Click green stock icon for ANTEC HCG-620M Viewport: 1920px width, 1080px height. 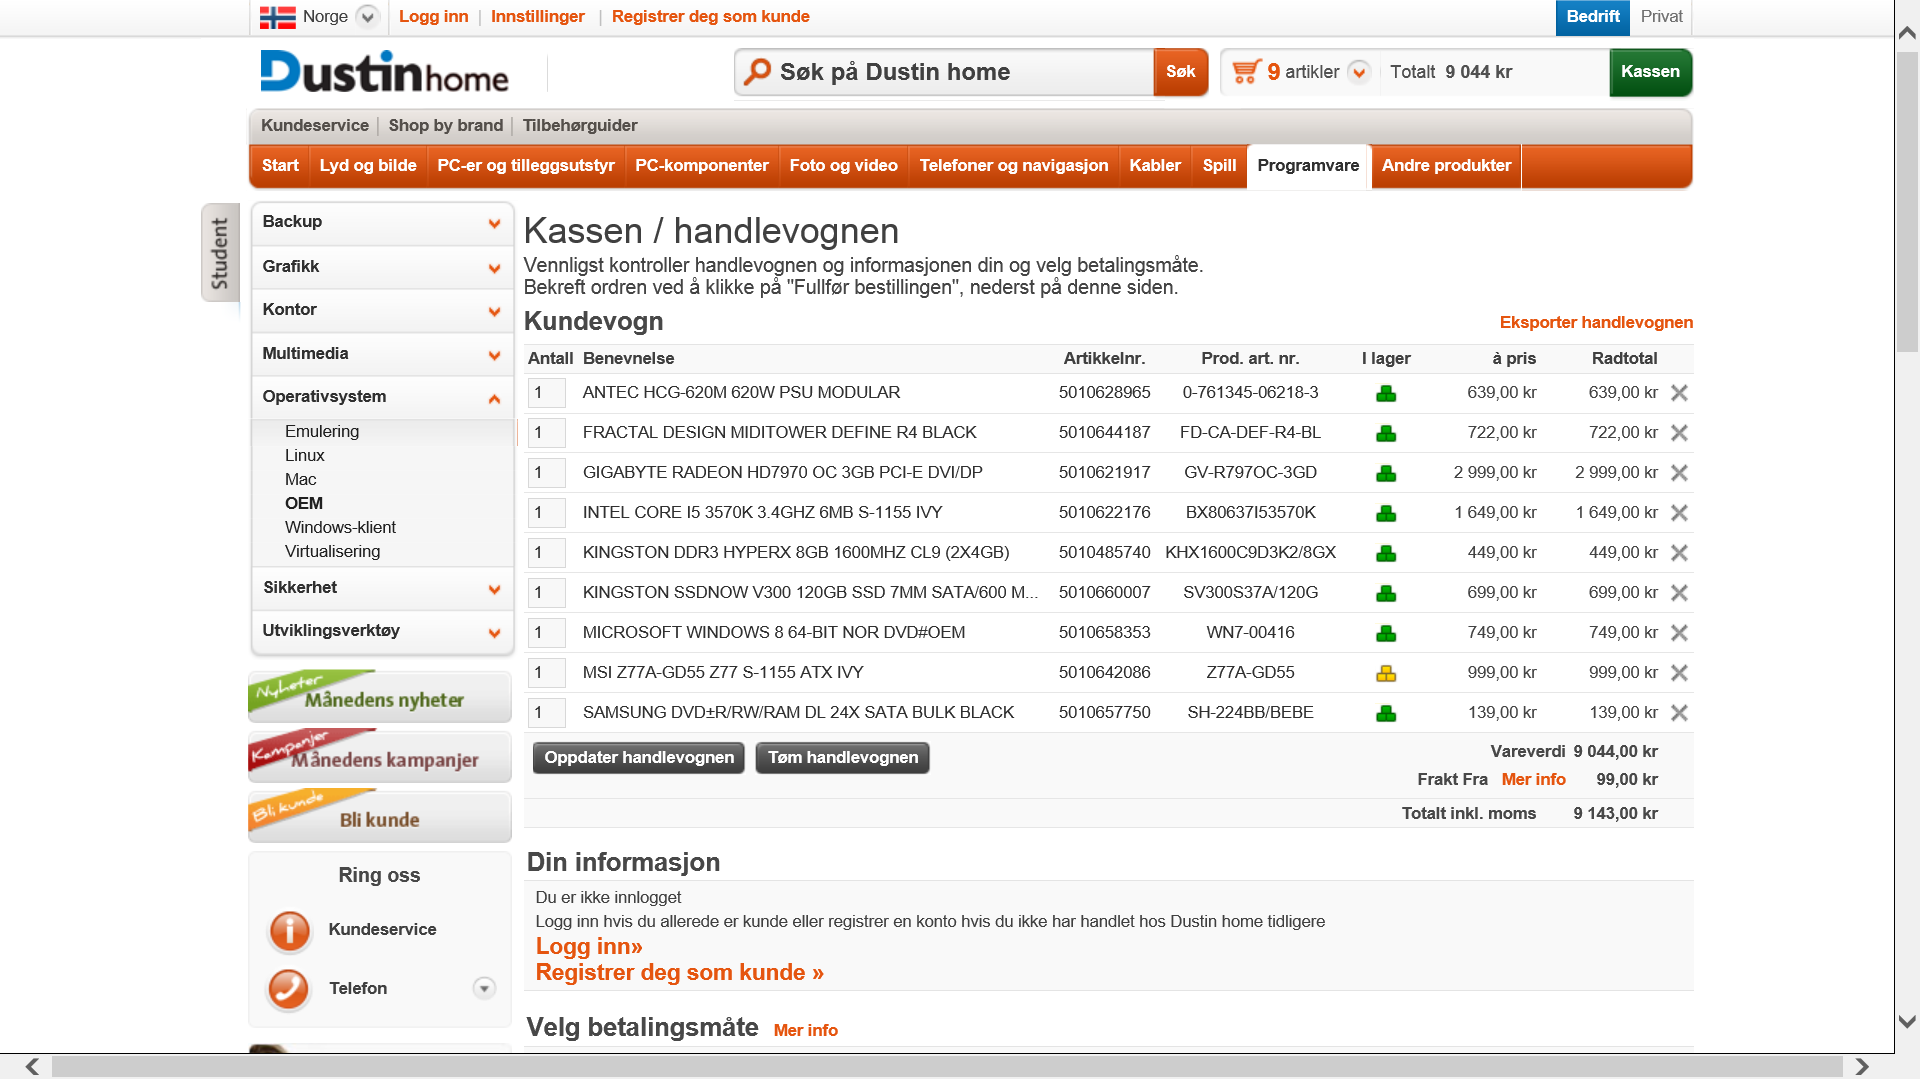[1386, 393]
